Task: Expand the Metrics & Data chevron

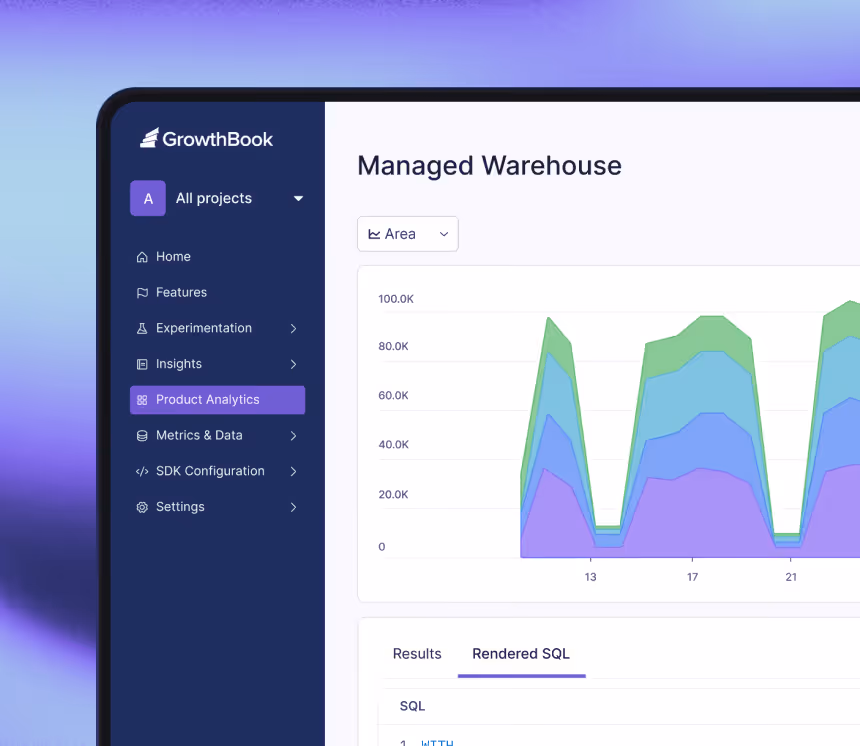Action: pyautogui.click(x=293, y=436)
